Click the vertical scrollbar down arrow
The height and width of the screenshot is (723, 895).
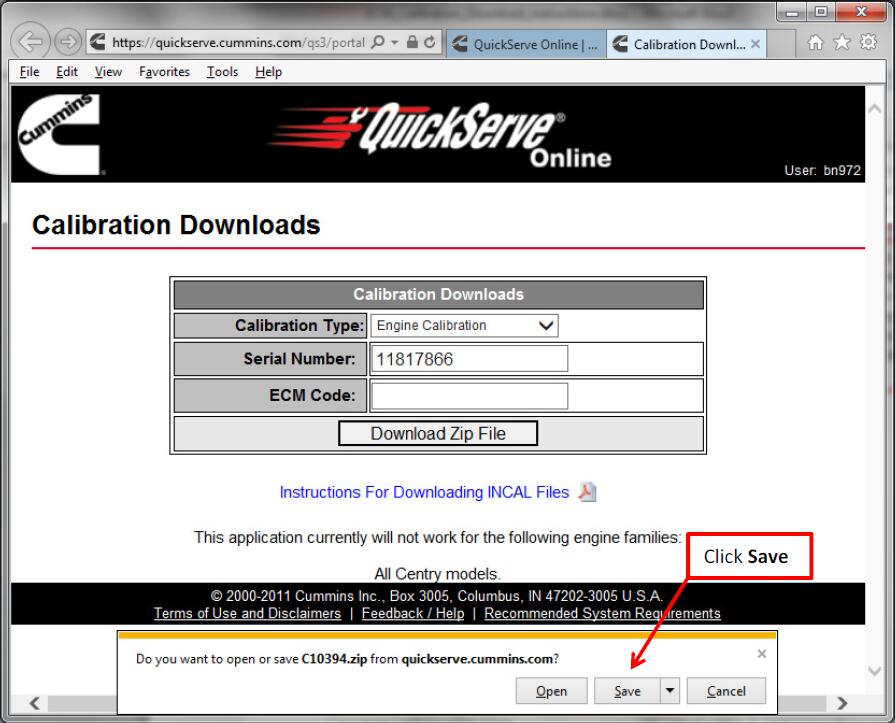point(874,671)
